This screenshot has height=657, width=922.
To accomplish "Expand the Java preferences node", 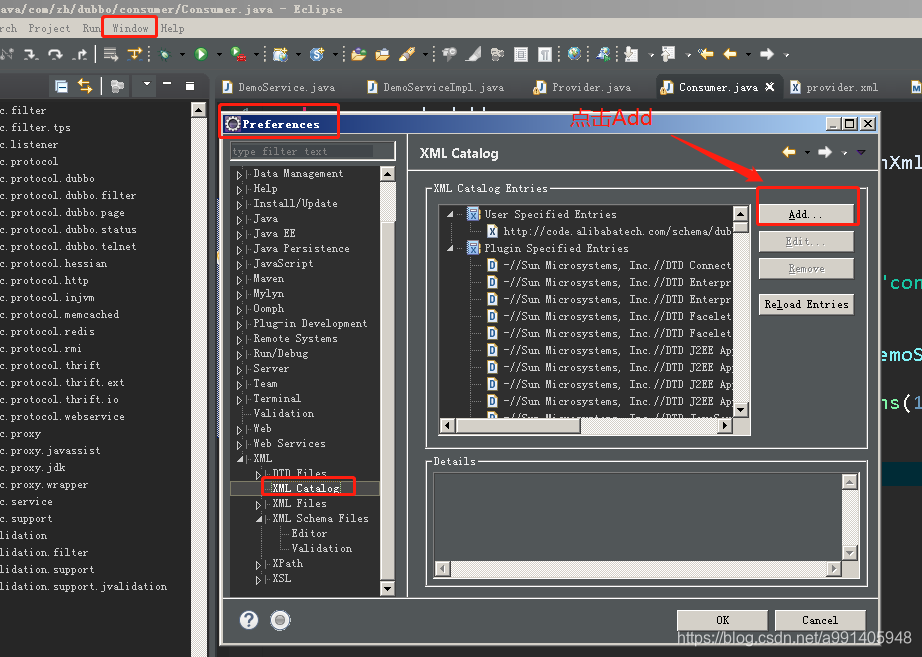I will coord(239,219).
